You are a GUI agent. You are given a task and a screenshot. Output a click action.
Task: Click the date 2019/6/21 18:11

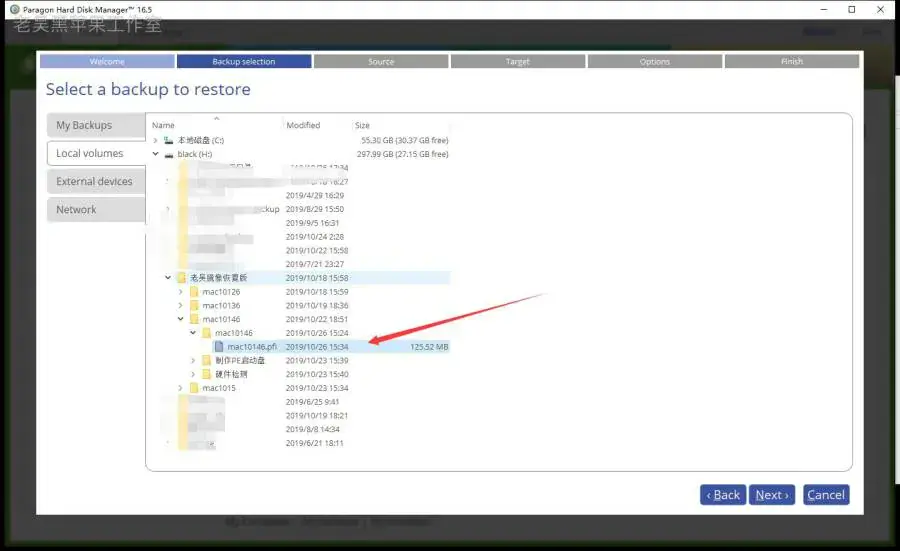(315, 443)
